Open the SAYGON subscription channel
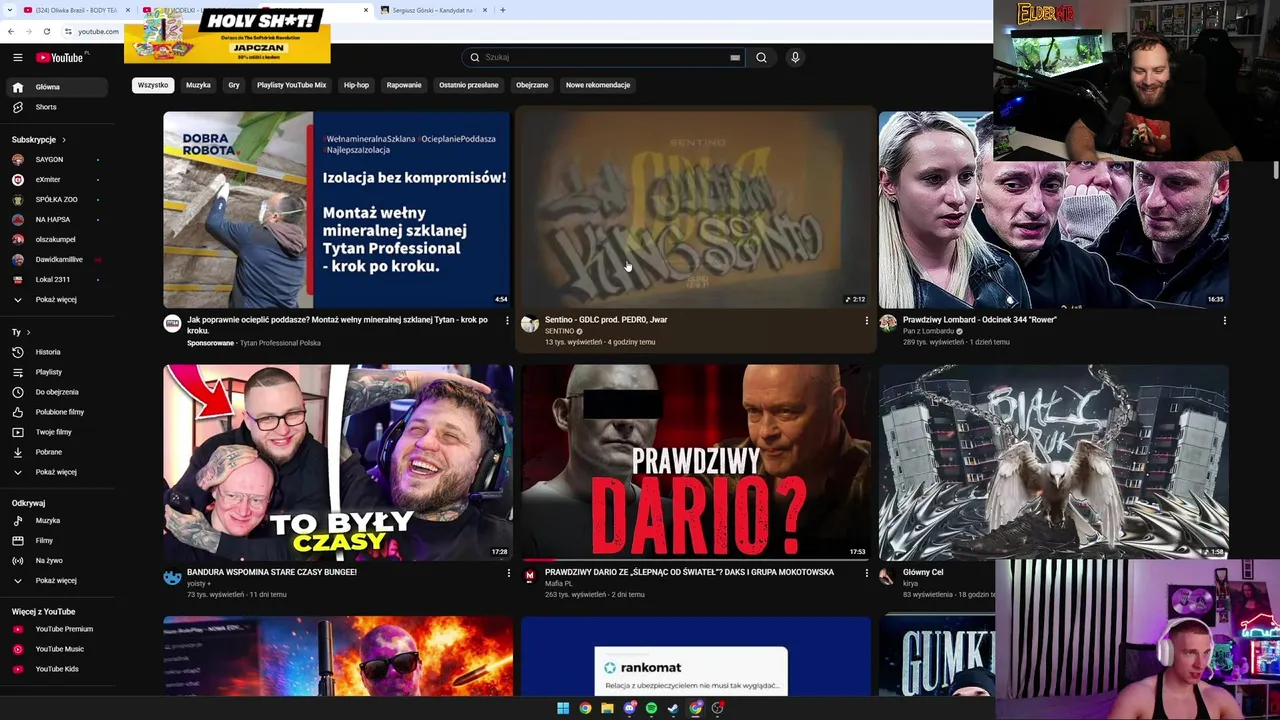The image size is (1280, 720). click(57, 160)
